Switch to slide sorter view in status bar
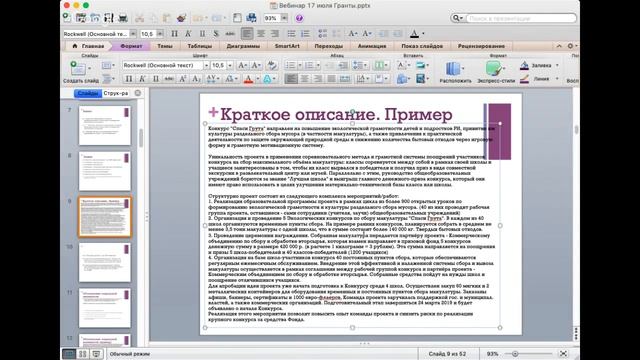The image size is (640, 360). 82,354
